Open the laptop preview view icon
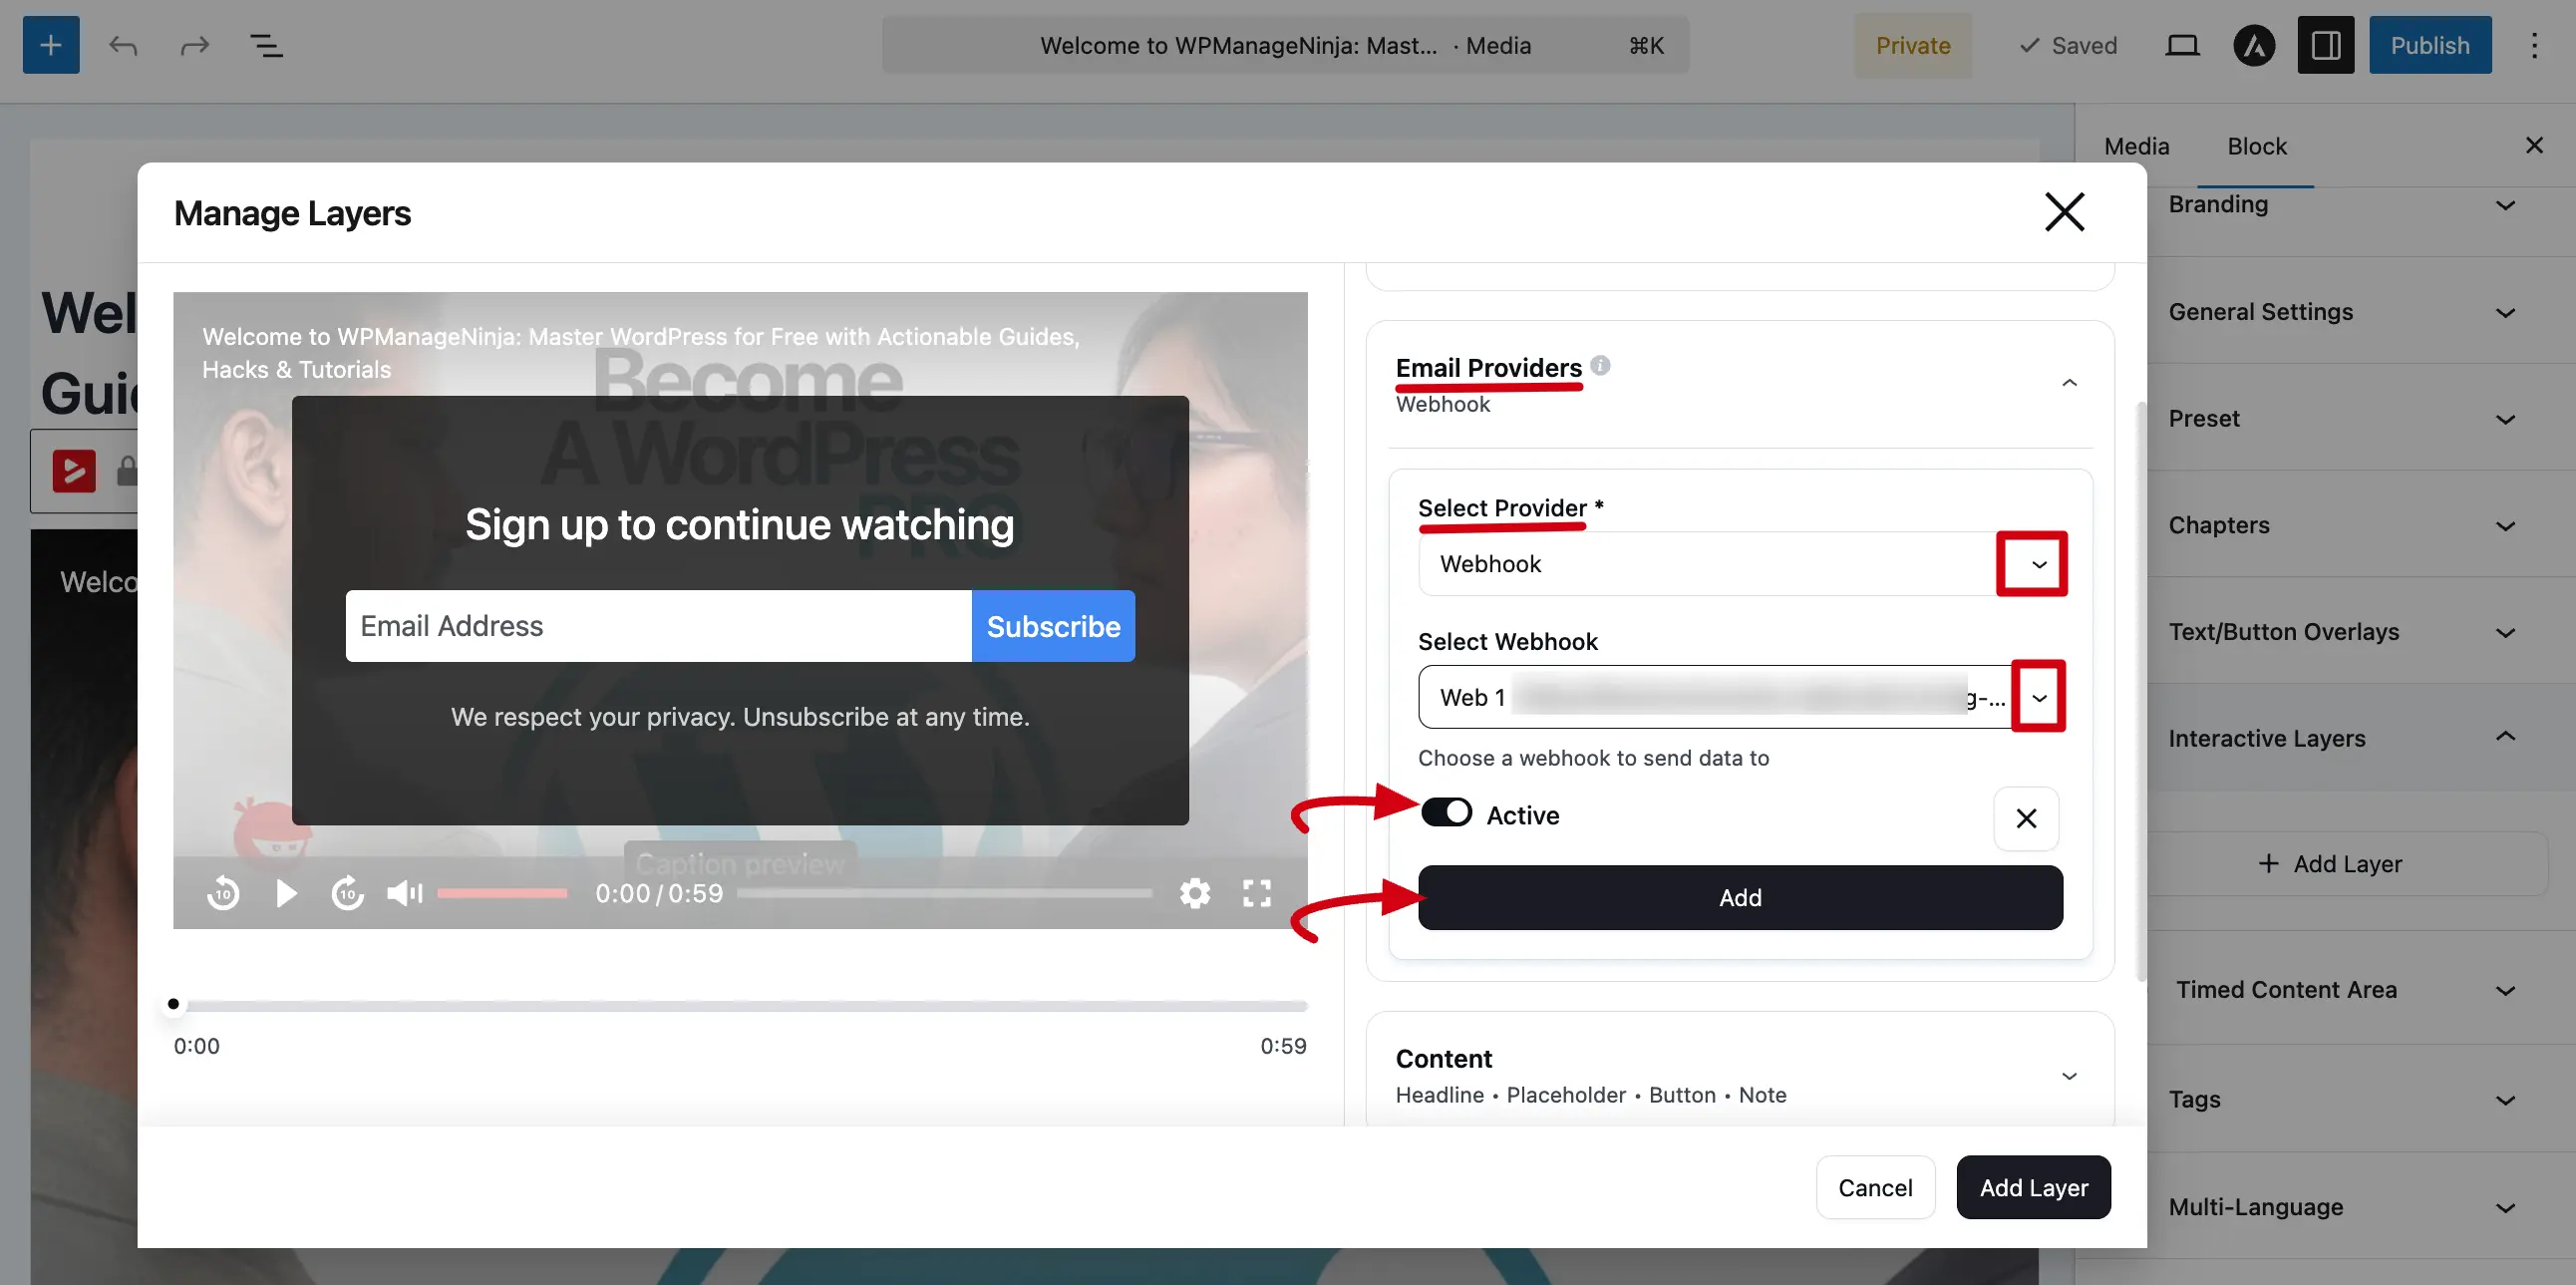 [2182, 45]
